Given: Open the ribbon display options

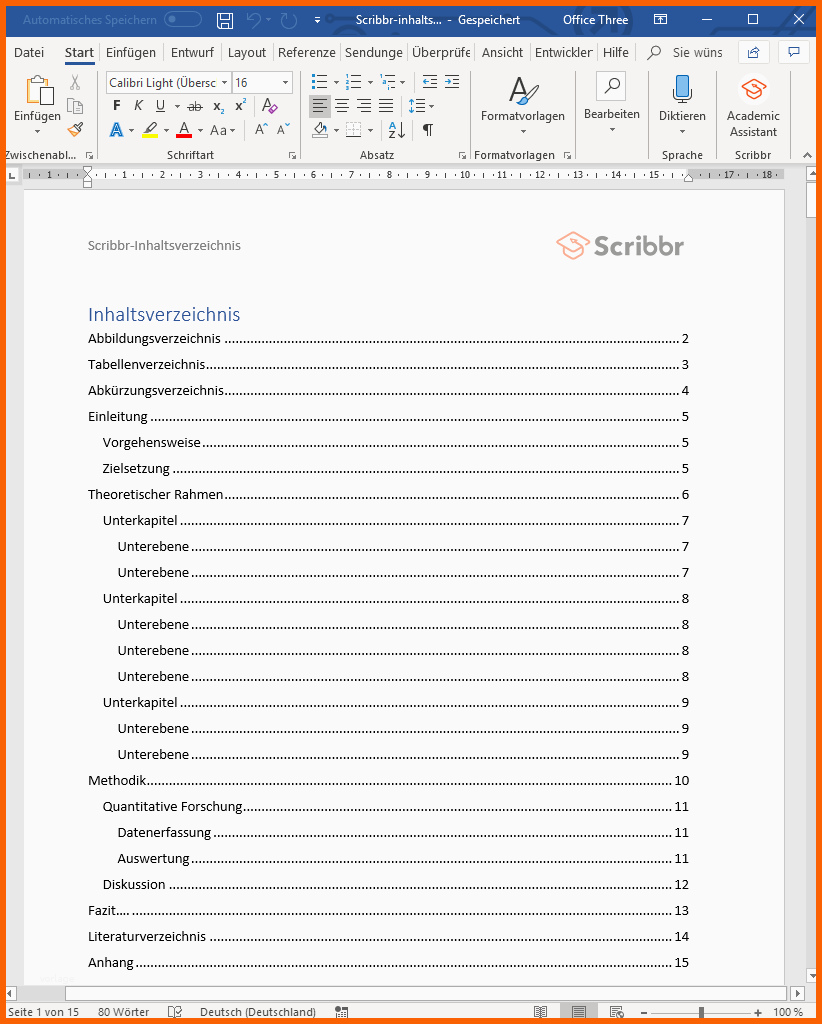Looking at the screenshot, I should pyautogui.click(x=661, y=20).
